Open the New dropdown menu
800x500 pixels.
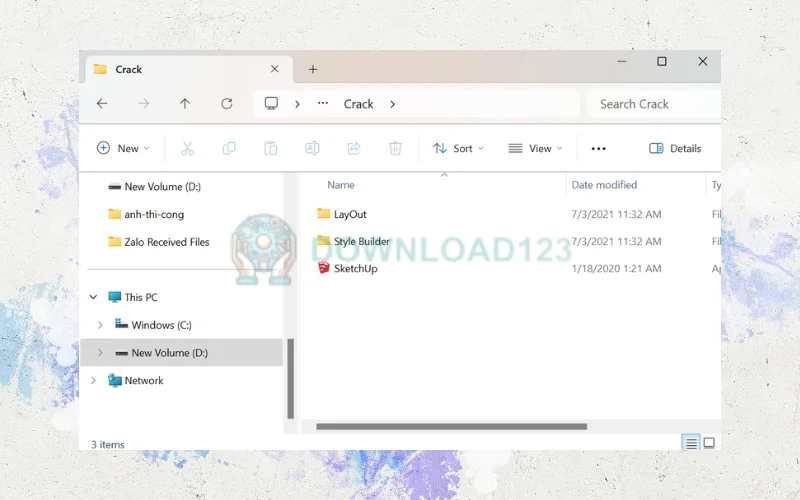click(123, 148)
